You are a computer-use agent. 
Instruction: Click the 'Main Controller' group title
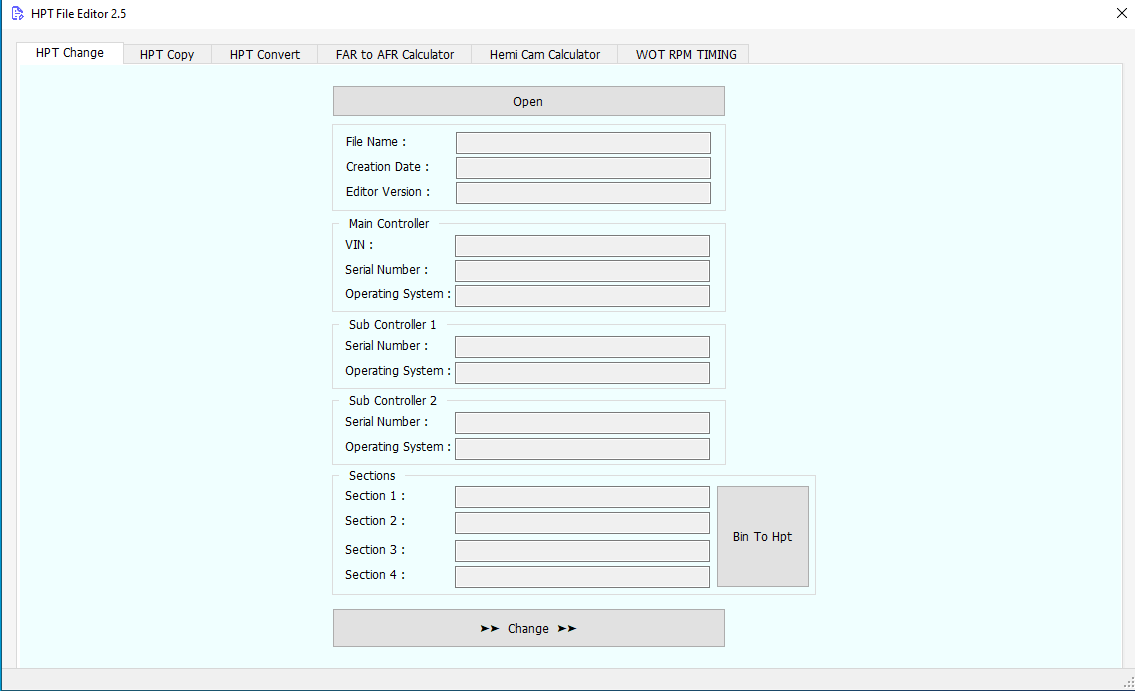pyautogui.click(x=389, y=224)
